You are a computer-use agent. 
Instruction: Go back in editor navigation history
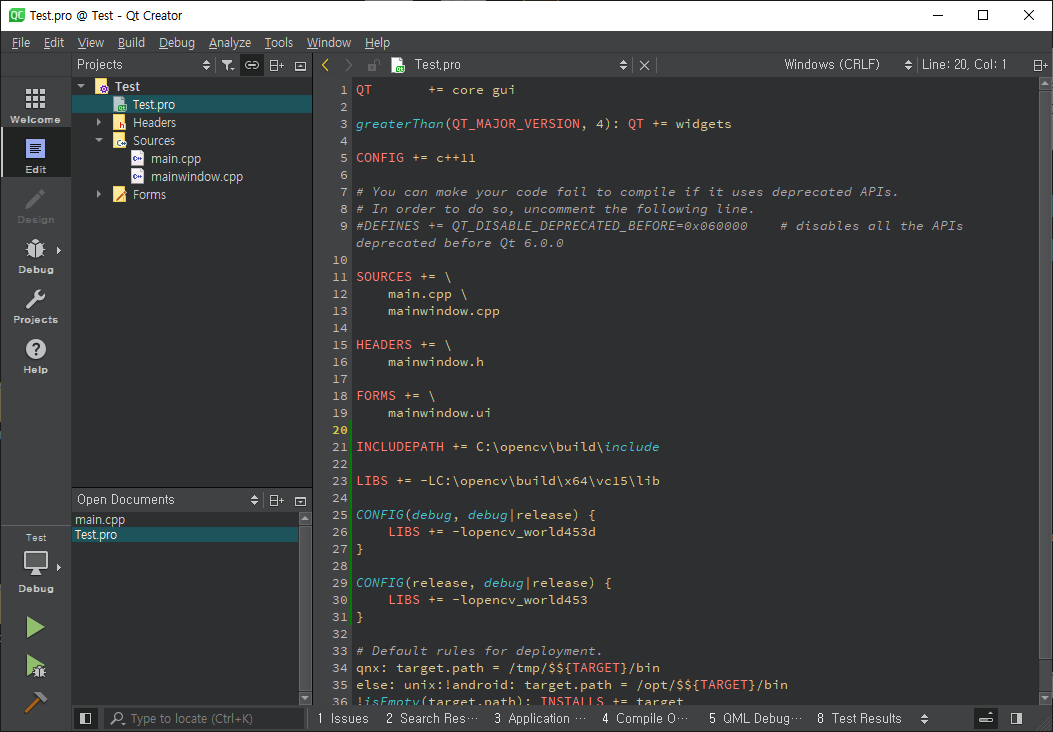tap(326, 65)
